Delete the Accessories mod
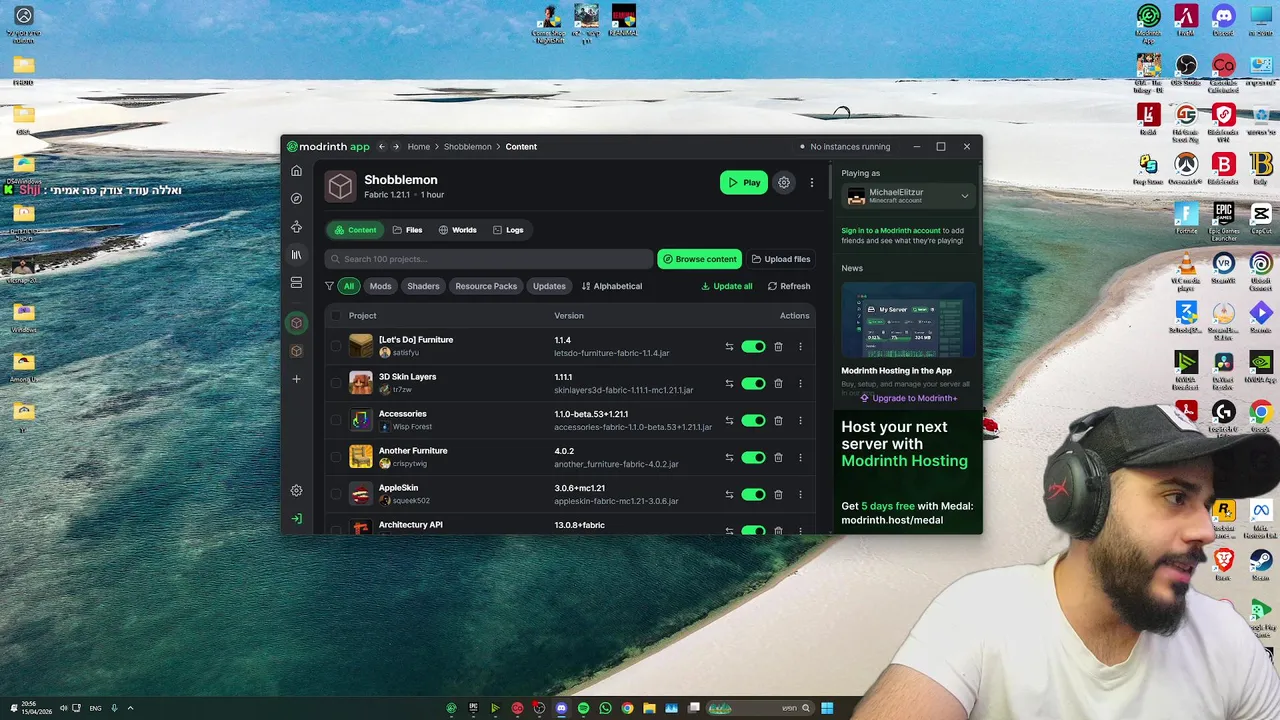 pos(778,421)
